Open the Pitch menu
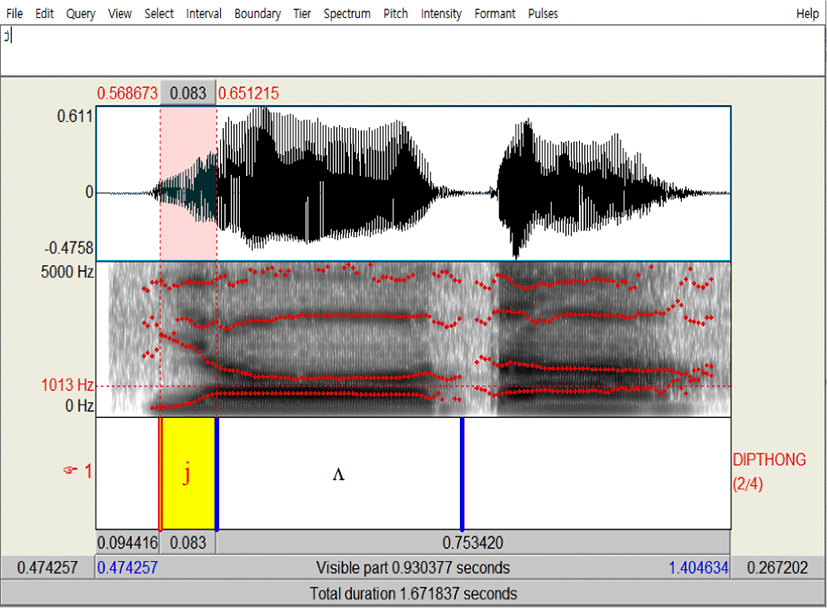Screen dimensions: 827x608 coord(396,13)
